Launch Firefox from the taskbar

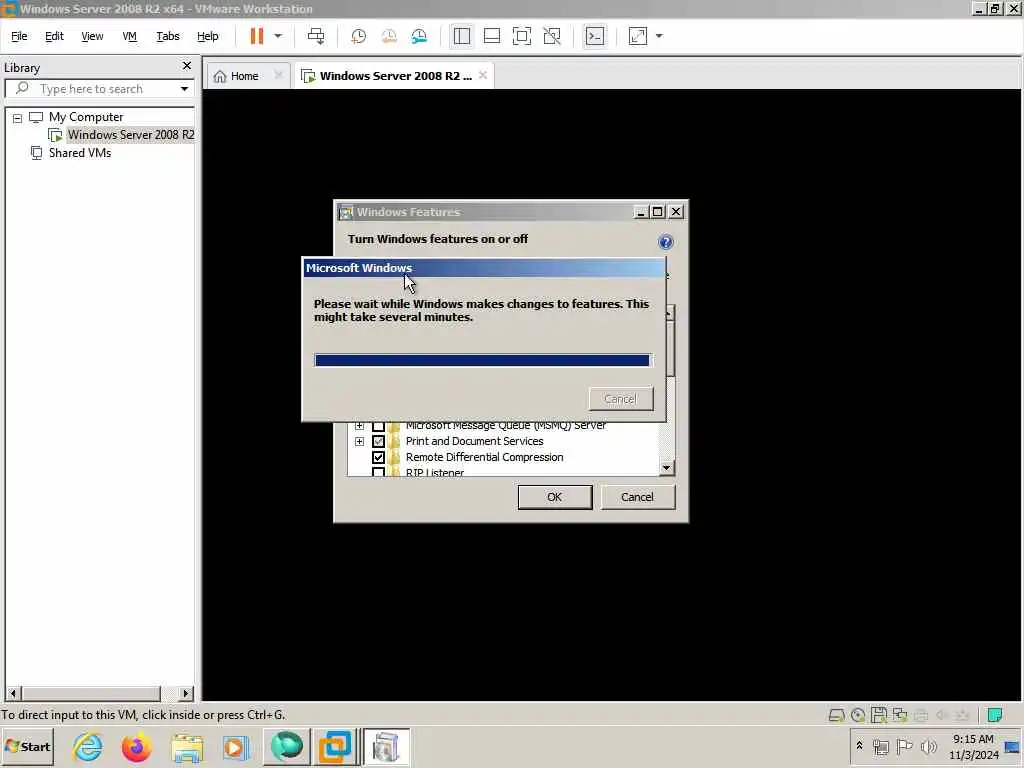coord(136,747)
